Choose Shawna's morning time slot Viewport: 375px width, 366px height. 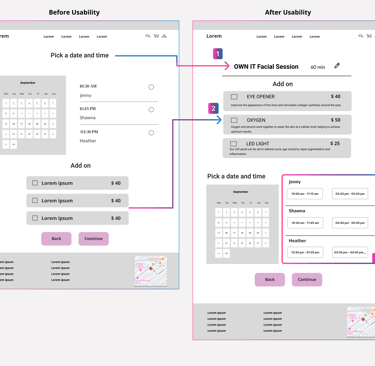click(305, 223)
